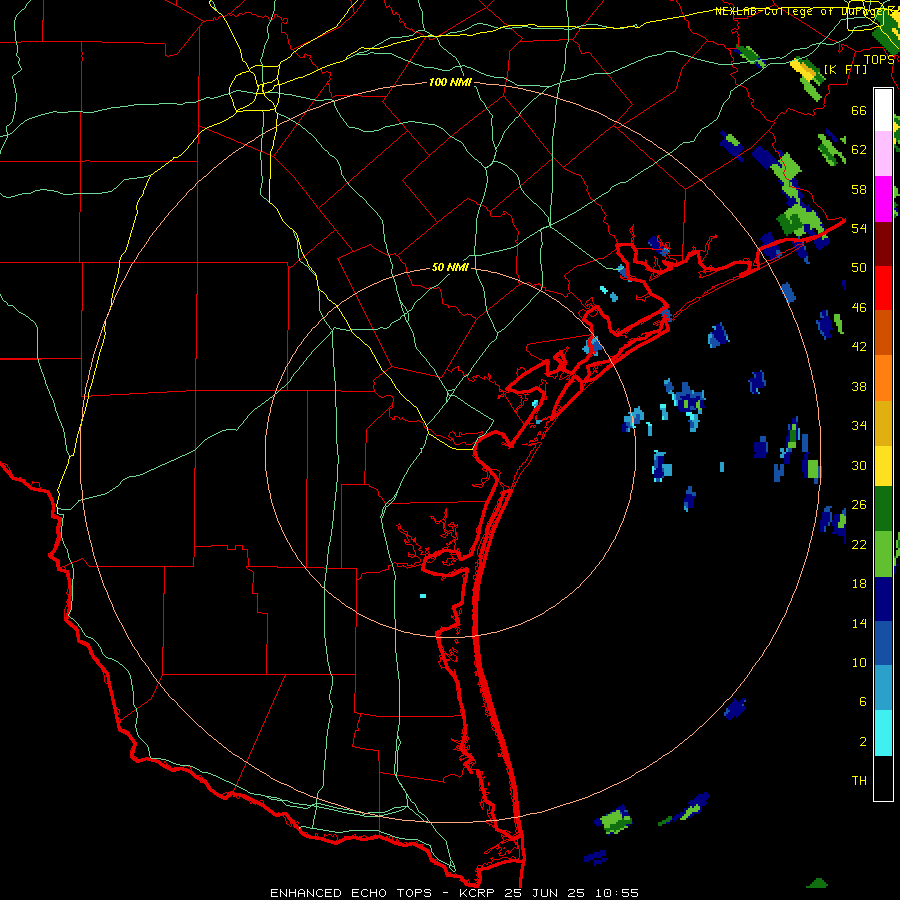The width and height of the screenshot is (900, 900).
Task: Click legend value "18"
Action: (859, 584)
